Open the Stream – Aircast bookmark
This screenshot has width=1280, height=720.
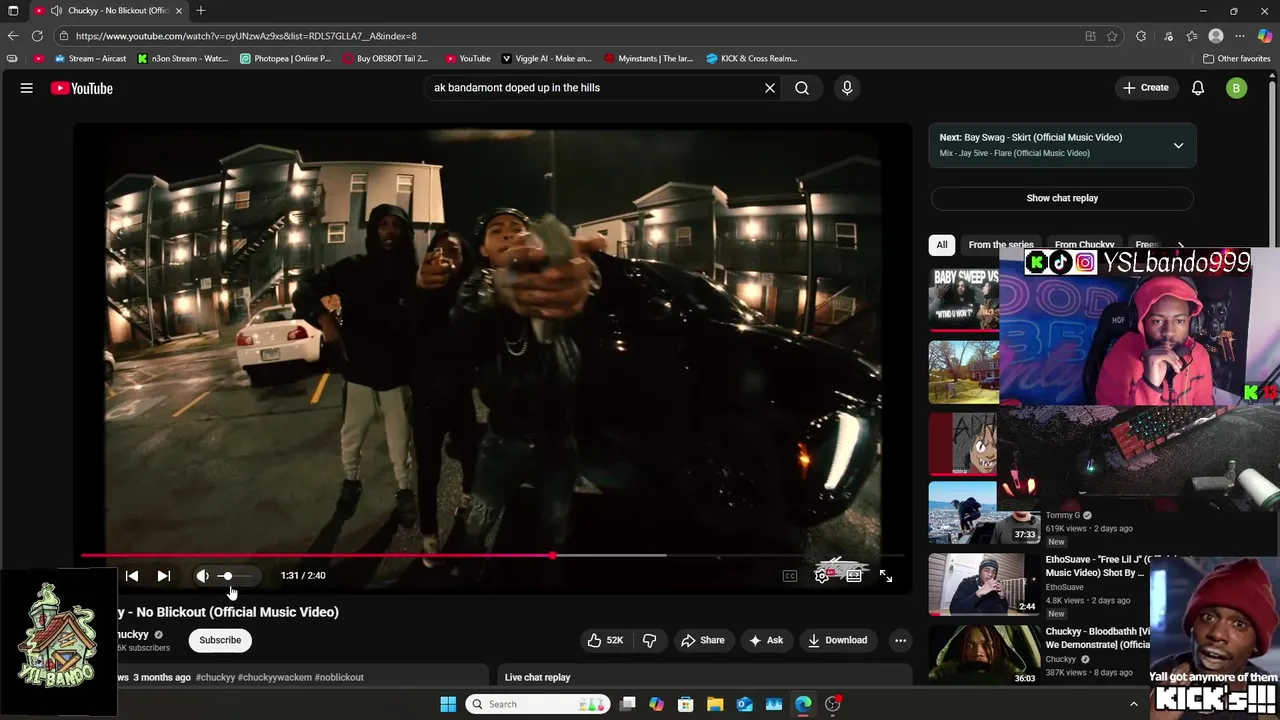[x=90, y=58]
